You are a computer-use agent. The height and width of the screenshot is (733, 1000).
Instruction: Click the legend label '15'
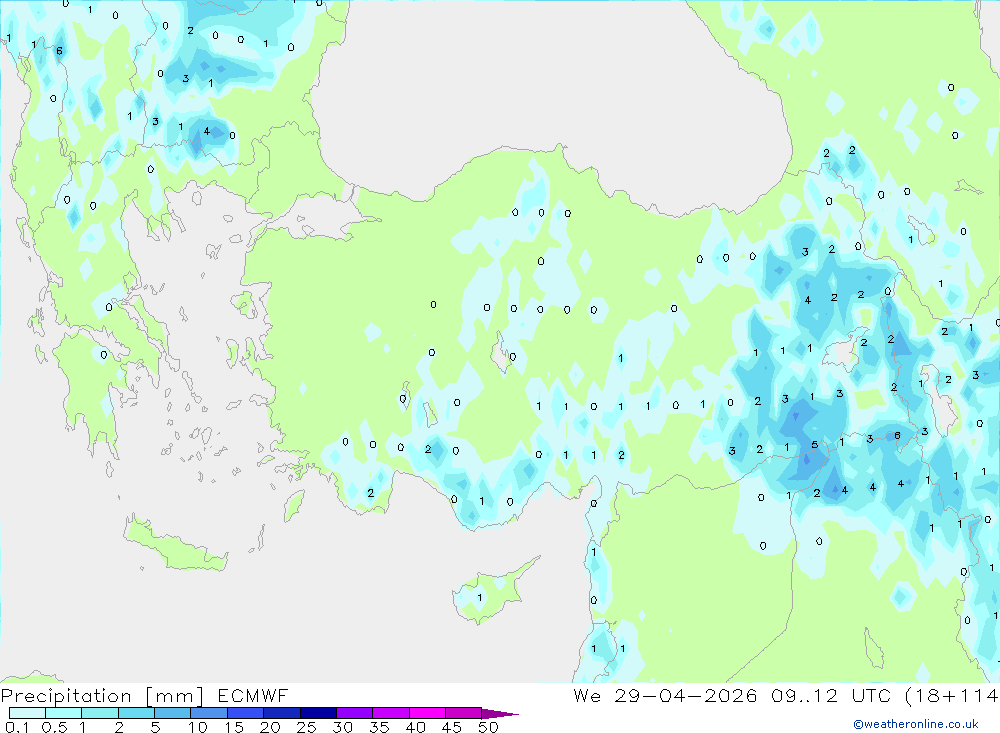[234, 727]
